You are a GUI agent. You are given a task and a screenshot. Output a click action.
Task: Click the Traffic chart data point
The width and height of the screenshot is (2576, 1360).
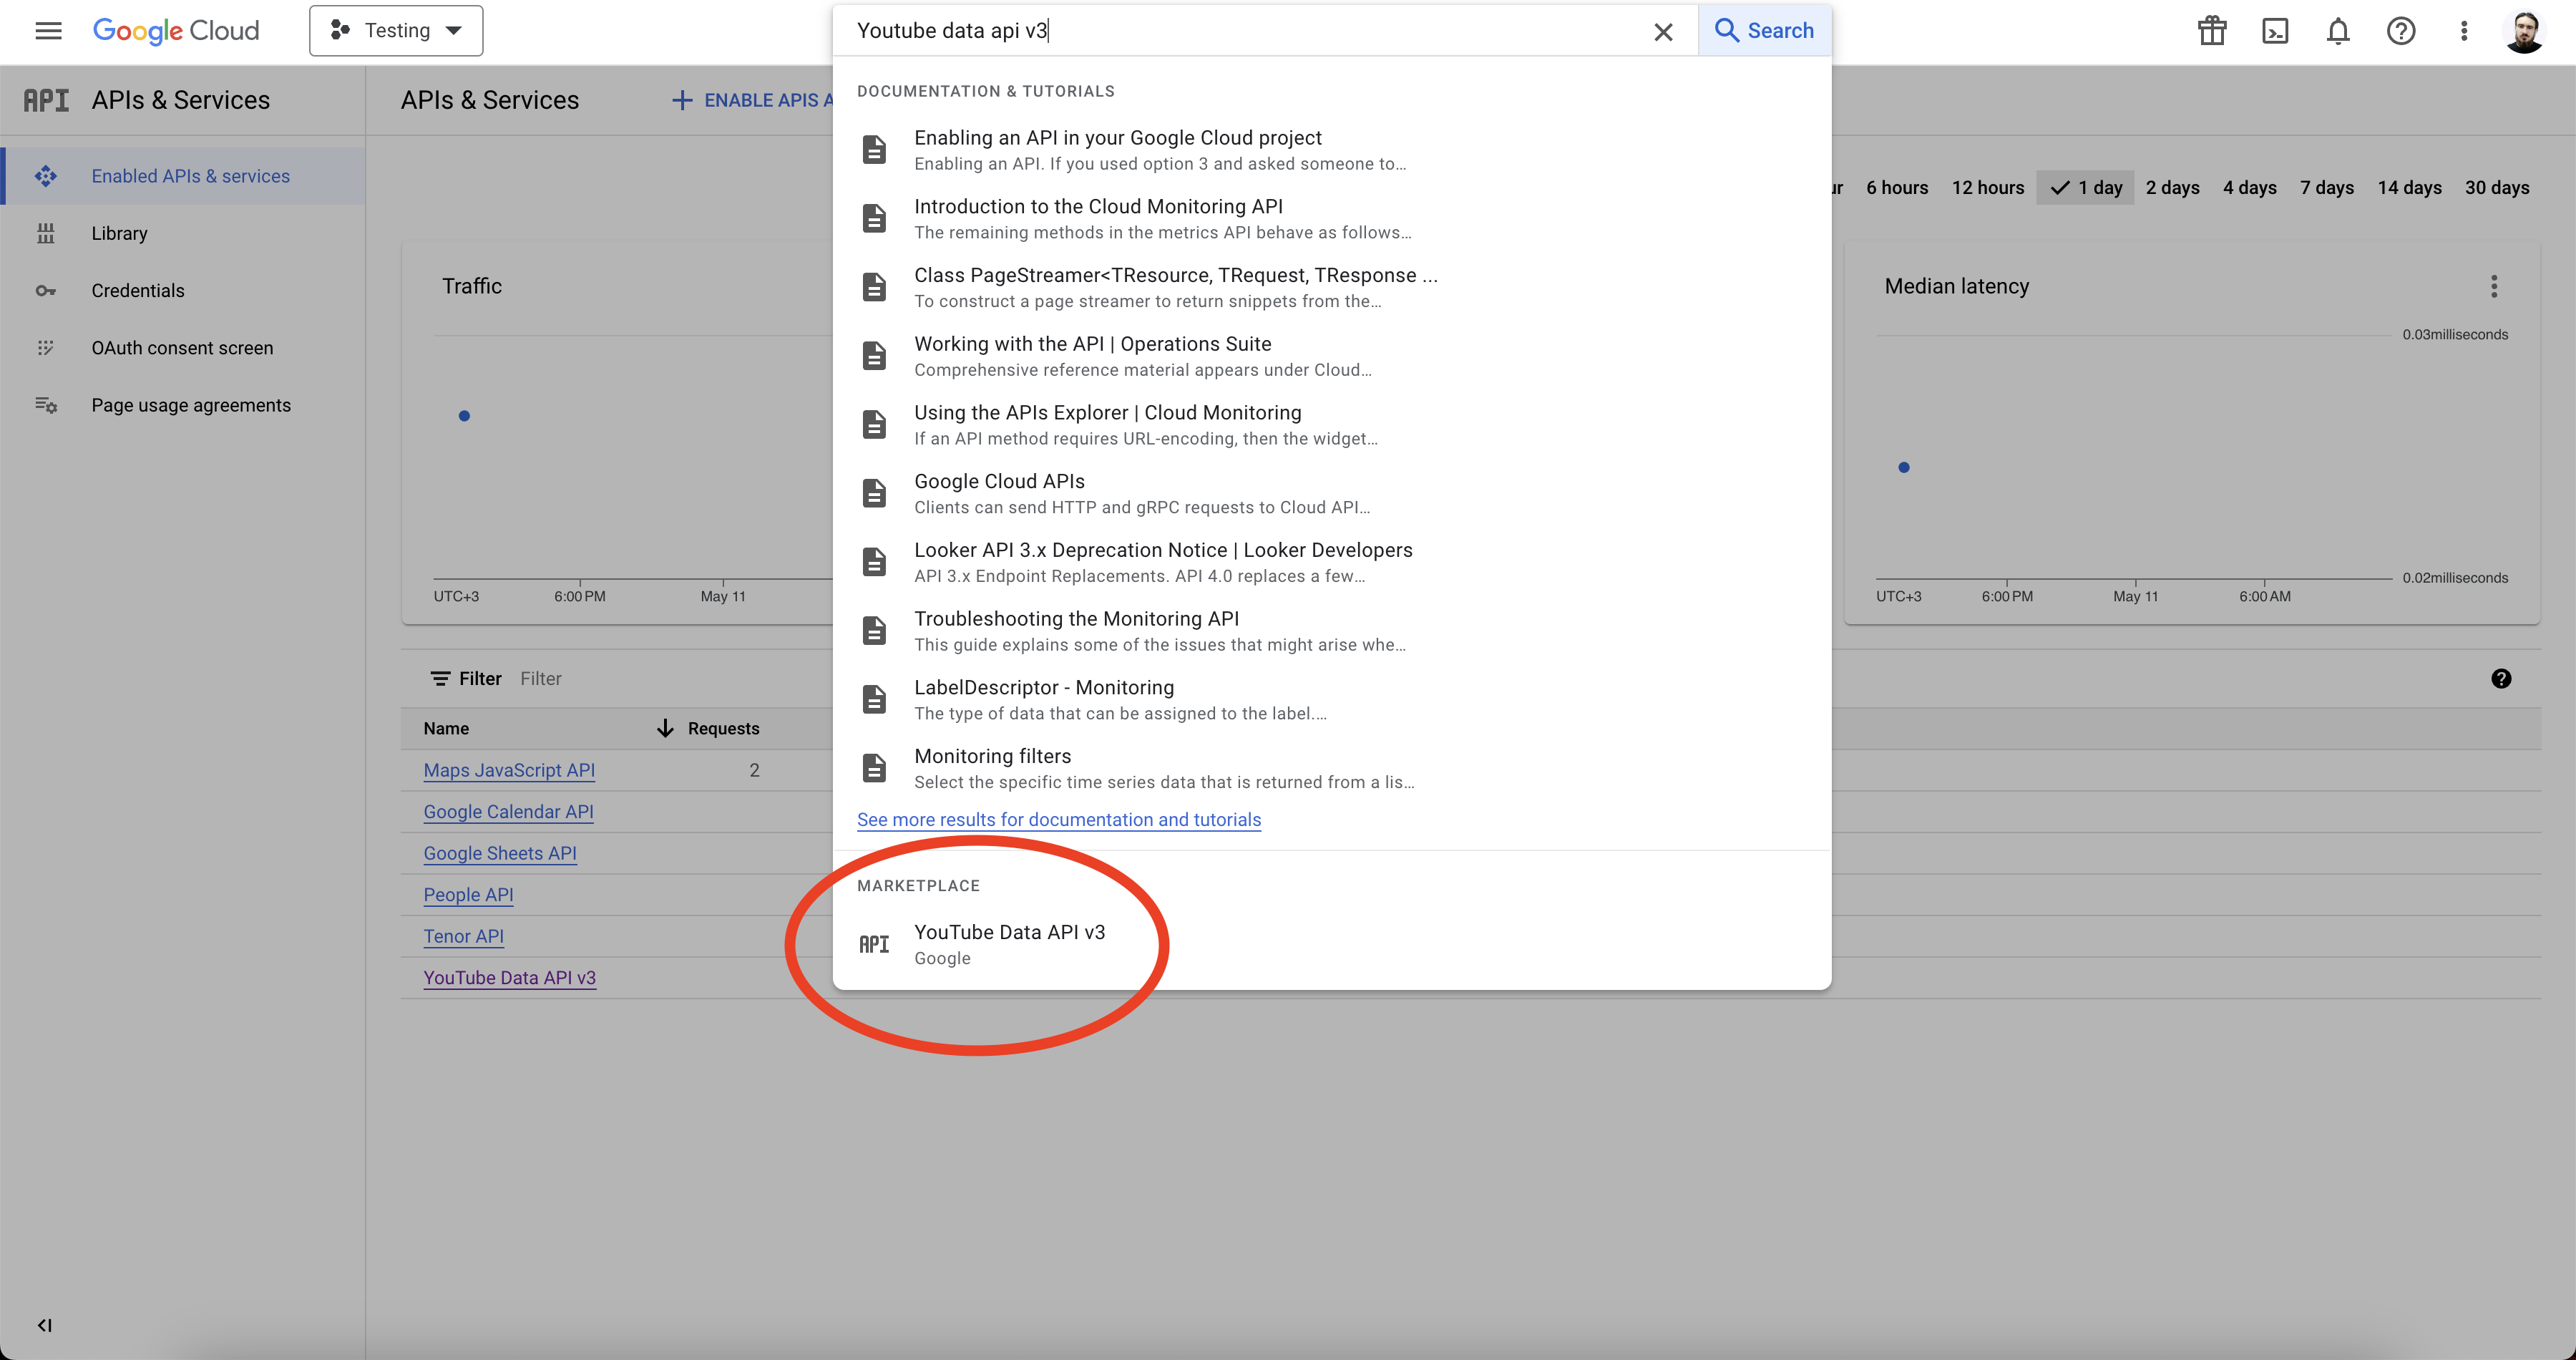(x=464, y=416)
